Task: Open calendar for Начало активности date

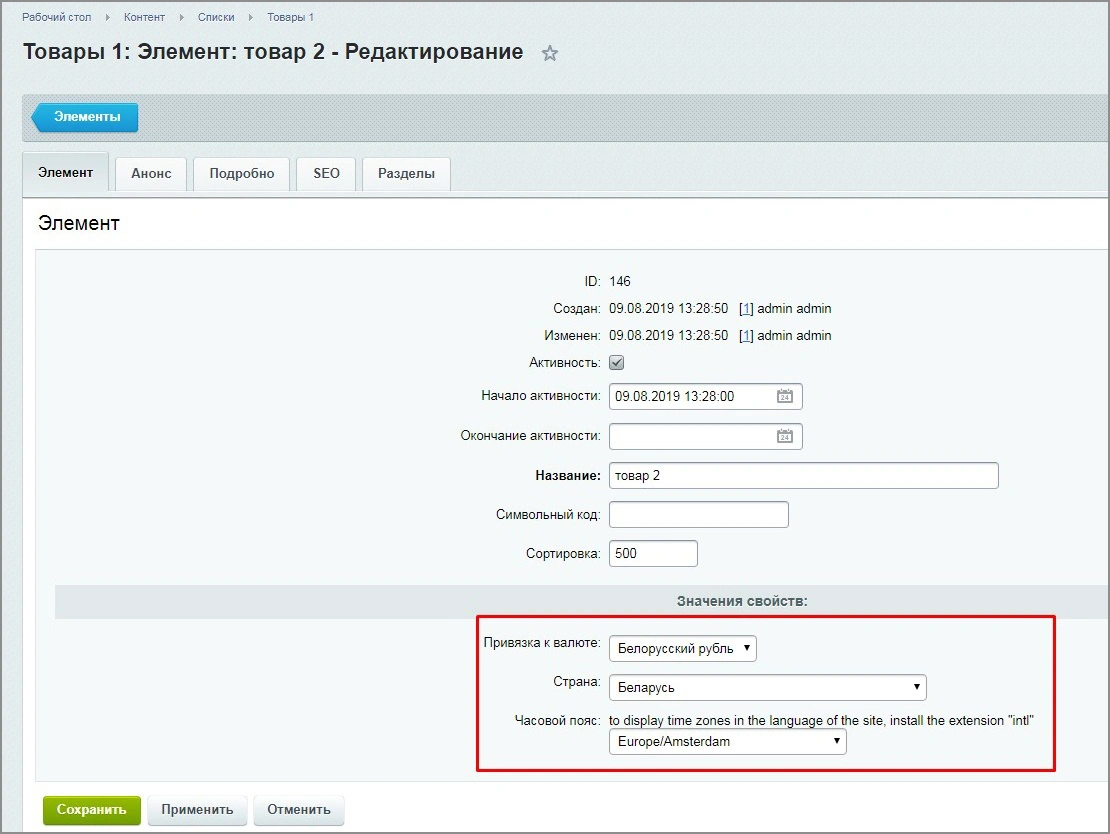Action: pyautogui.click(x=784, y=396)
